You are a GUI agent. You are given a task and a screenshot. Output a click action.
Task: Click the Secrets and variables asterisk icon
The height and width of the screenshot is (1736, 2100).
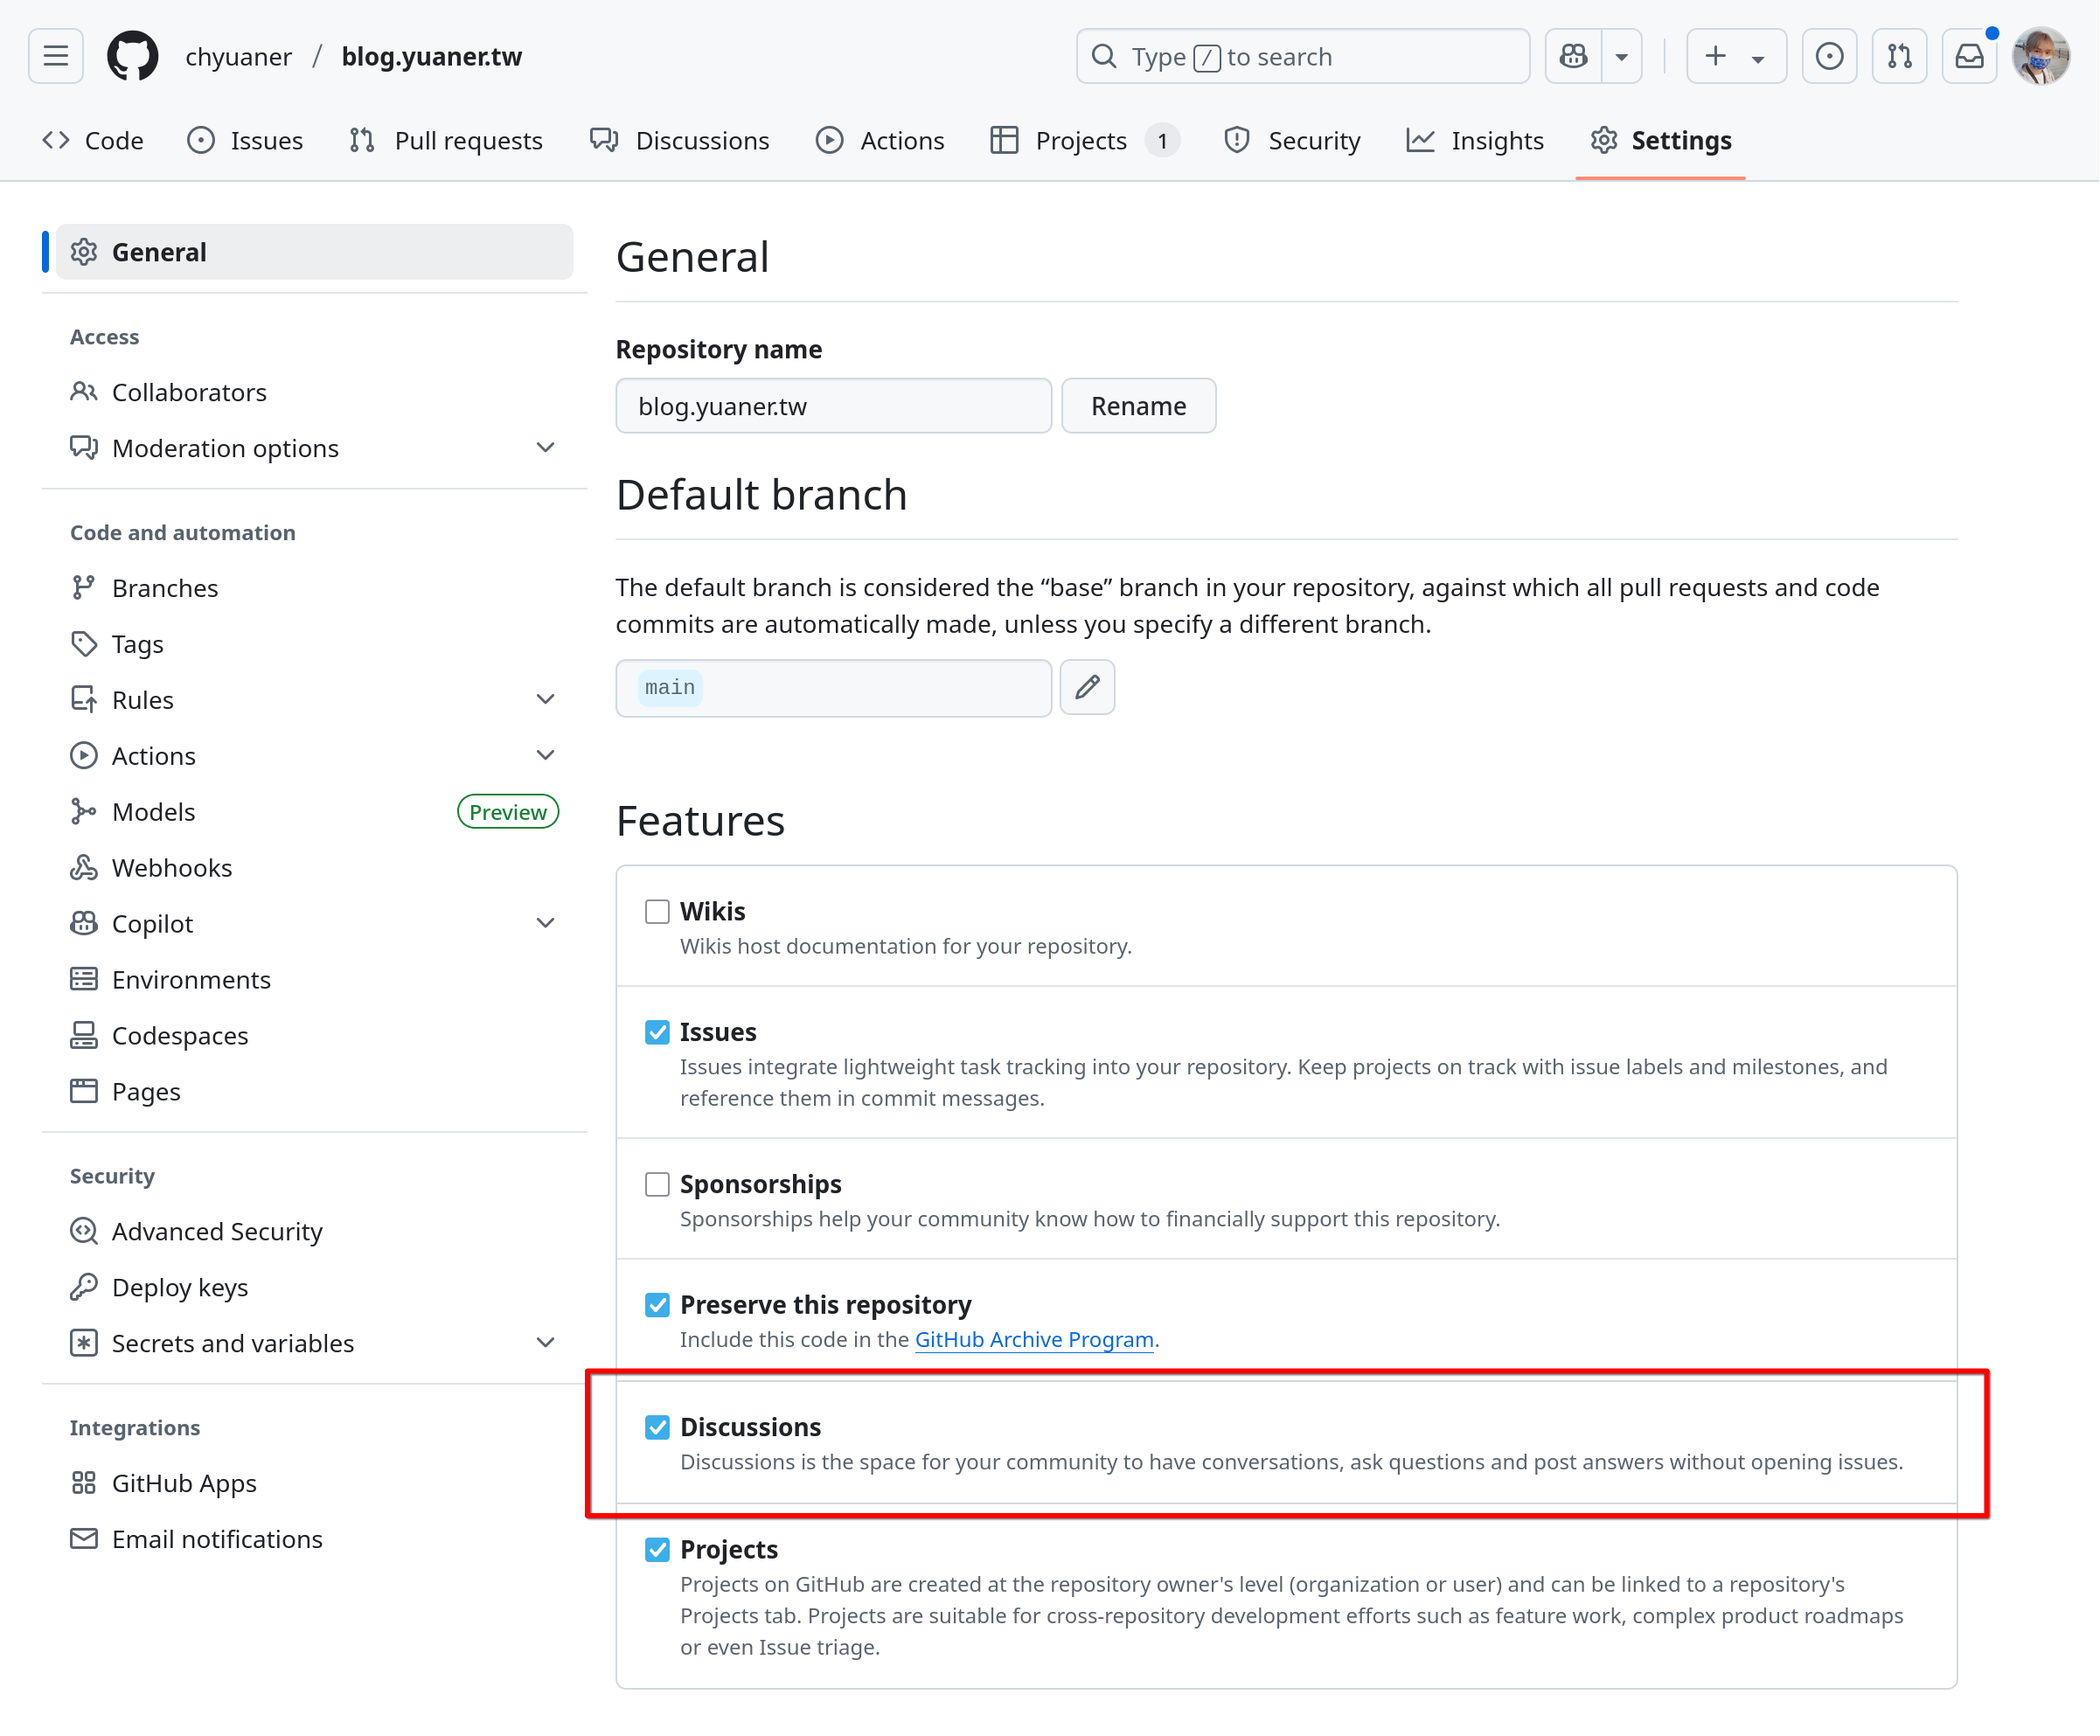pos(84,1344)
